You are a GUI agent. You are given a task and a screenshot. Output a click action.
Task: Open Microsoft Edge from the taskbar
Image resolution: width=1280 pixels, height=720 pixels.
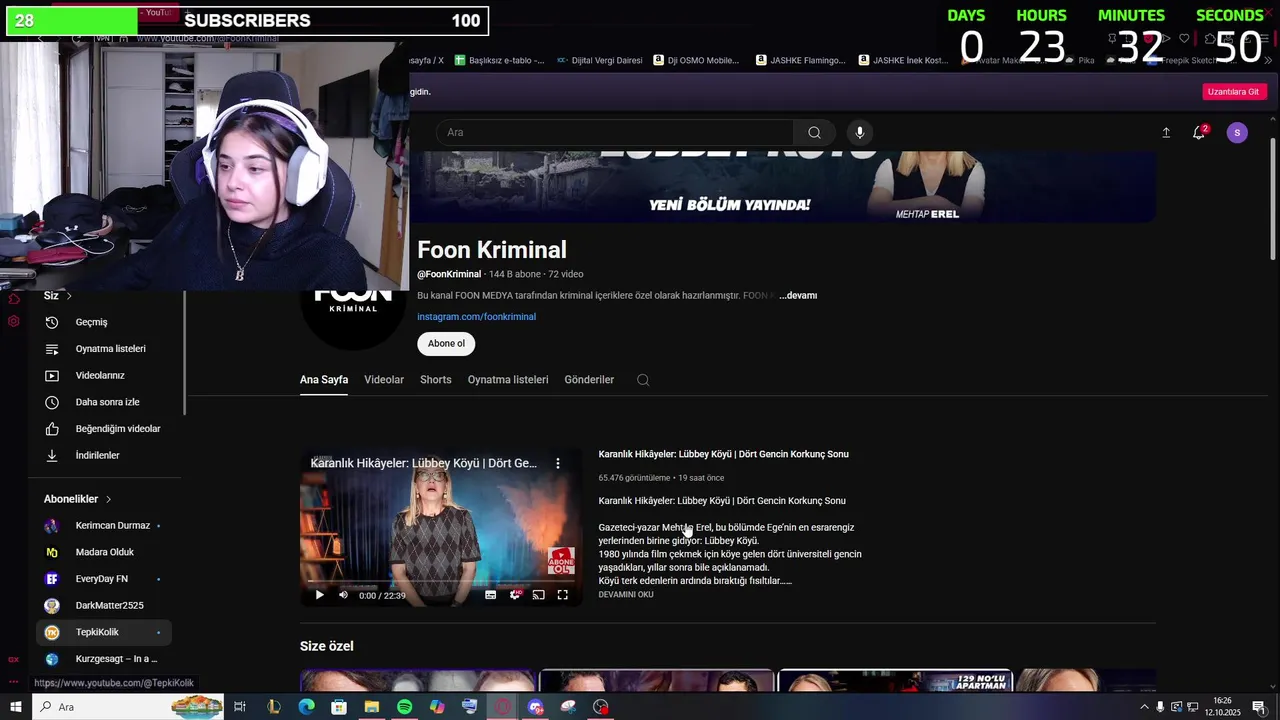pos(306,707)
